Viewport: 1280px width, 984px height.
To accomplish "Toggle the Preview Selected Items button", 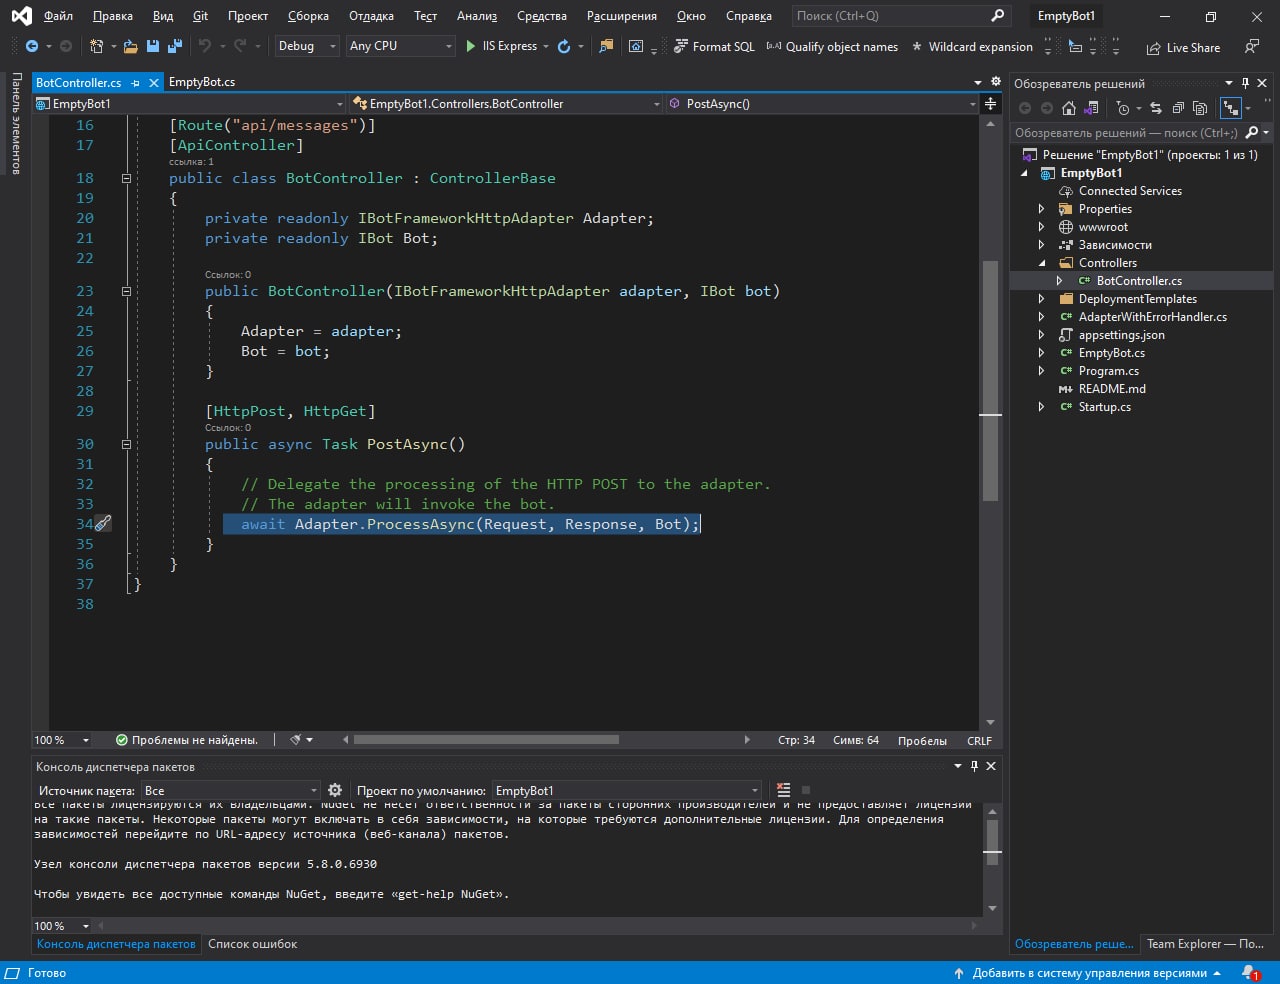I will point(1231,108).
